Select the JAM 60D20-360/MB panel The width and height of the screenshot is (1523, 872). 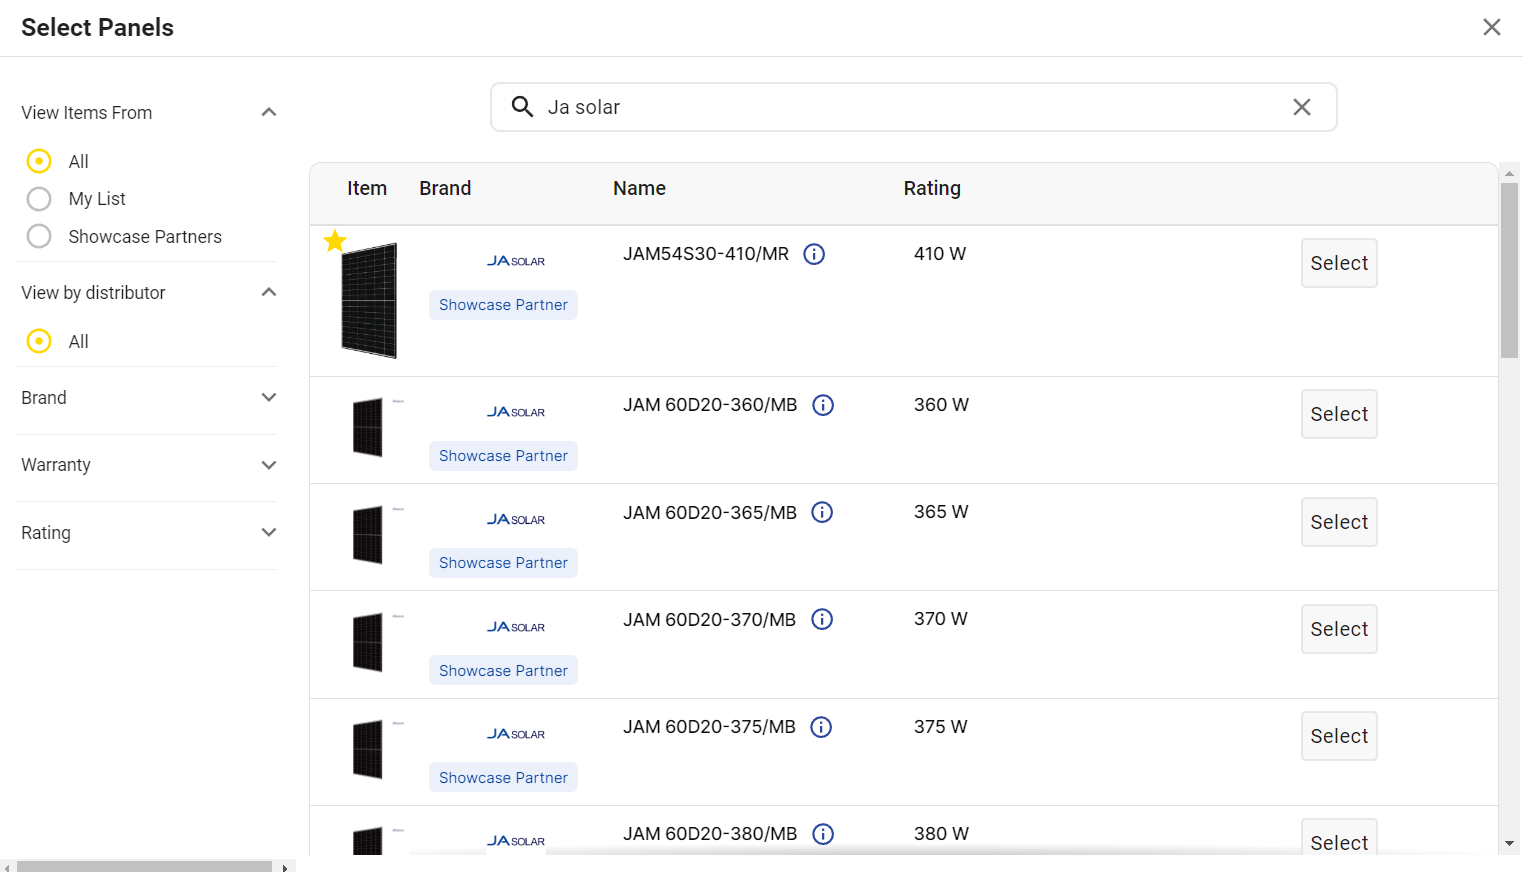coord(1339,414)
